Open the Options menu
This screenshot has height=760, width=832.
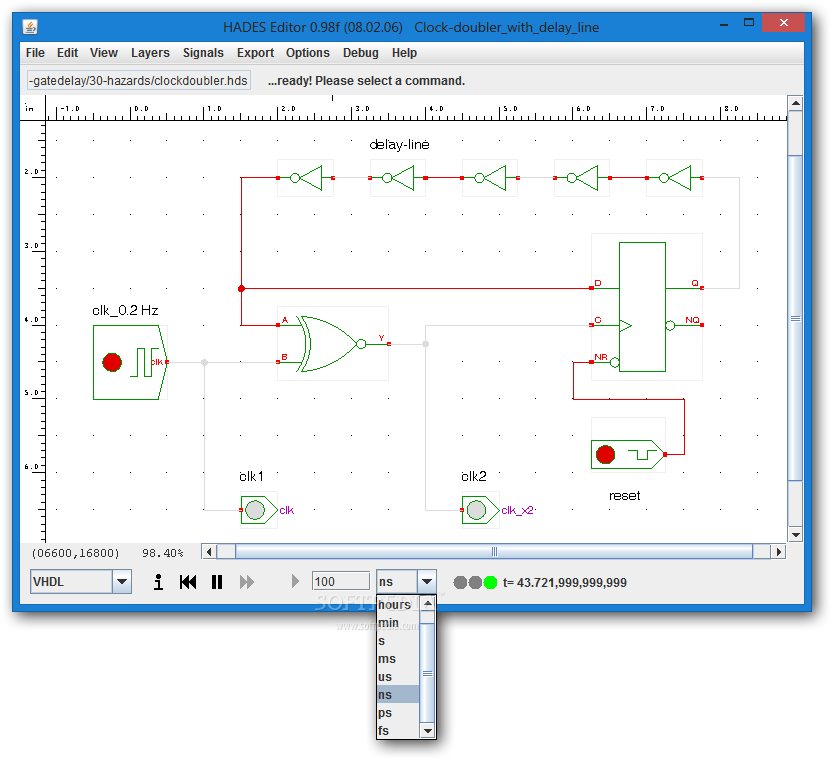[x=308, y=53]
